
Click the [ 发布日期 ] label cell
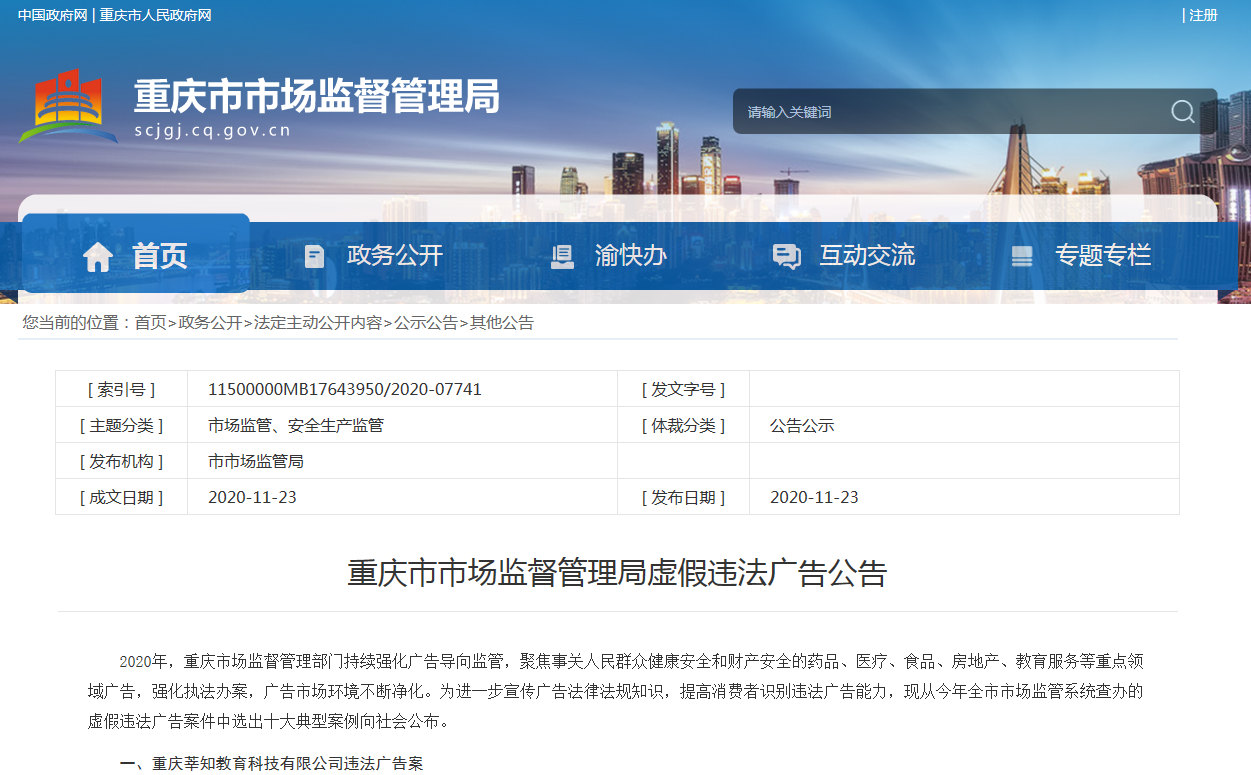(683, 497)
